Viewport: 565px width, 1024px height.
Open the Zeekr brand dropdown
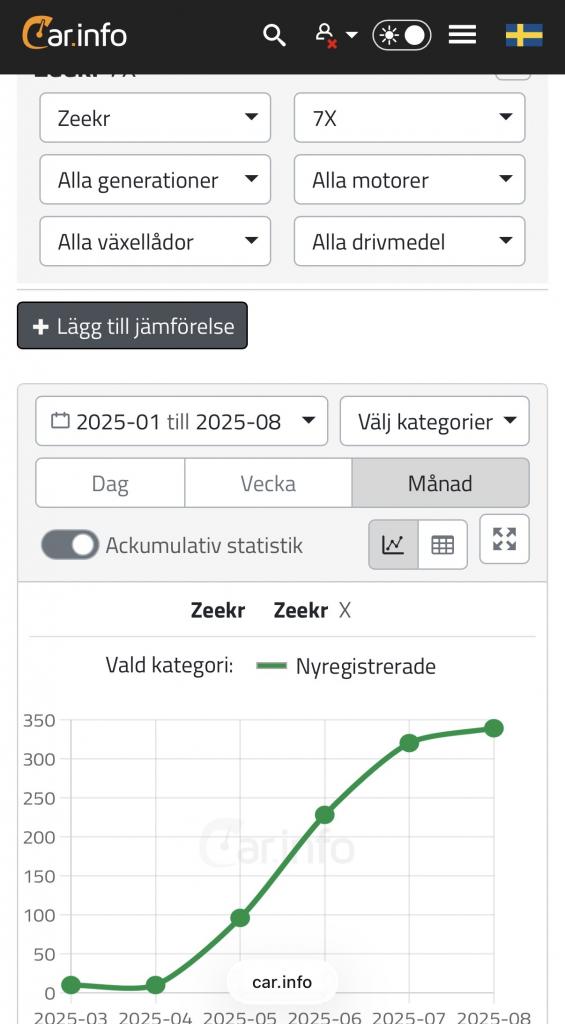pyautogui.click(x=155, y=118)
